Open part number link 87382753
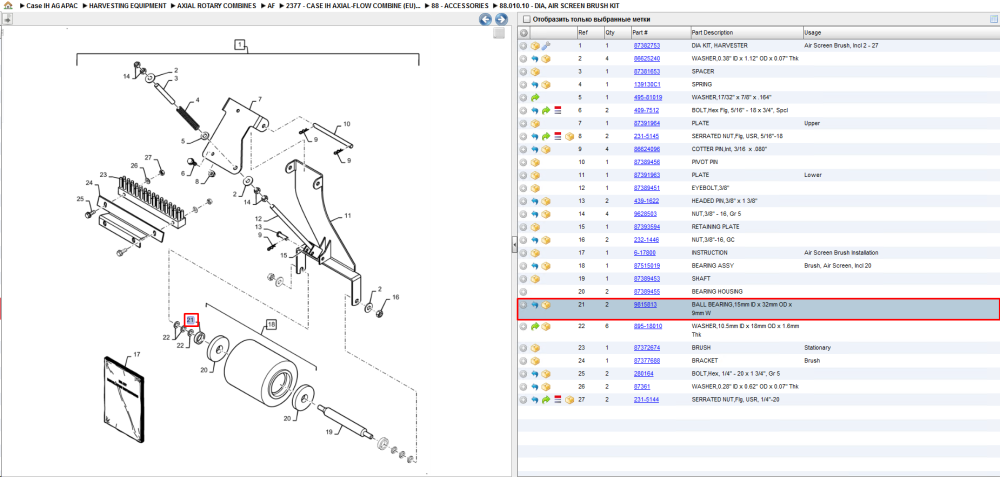Image resolution: width=1000 pixels, height=477 pixels. tap(646, 46)
